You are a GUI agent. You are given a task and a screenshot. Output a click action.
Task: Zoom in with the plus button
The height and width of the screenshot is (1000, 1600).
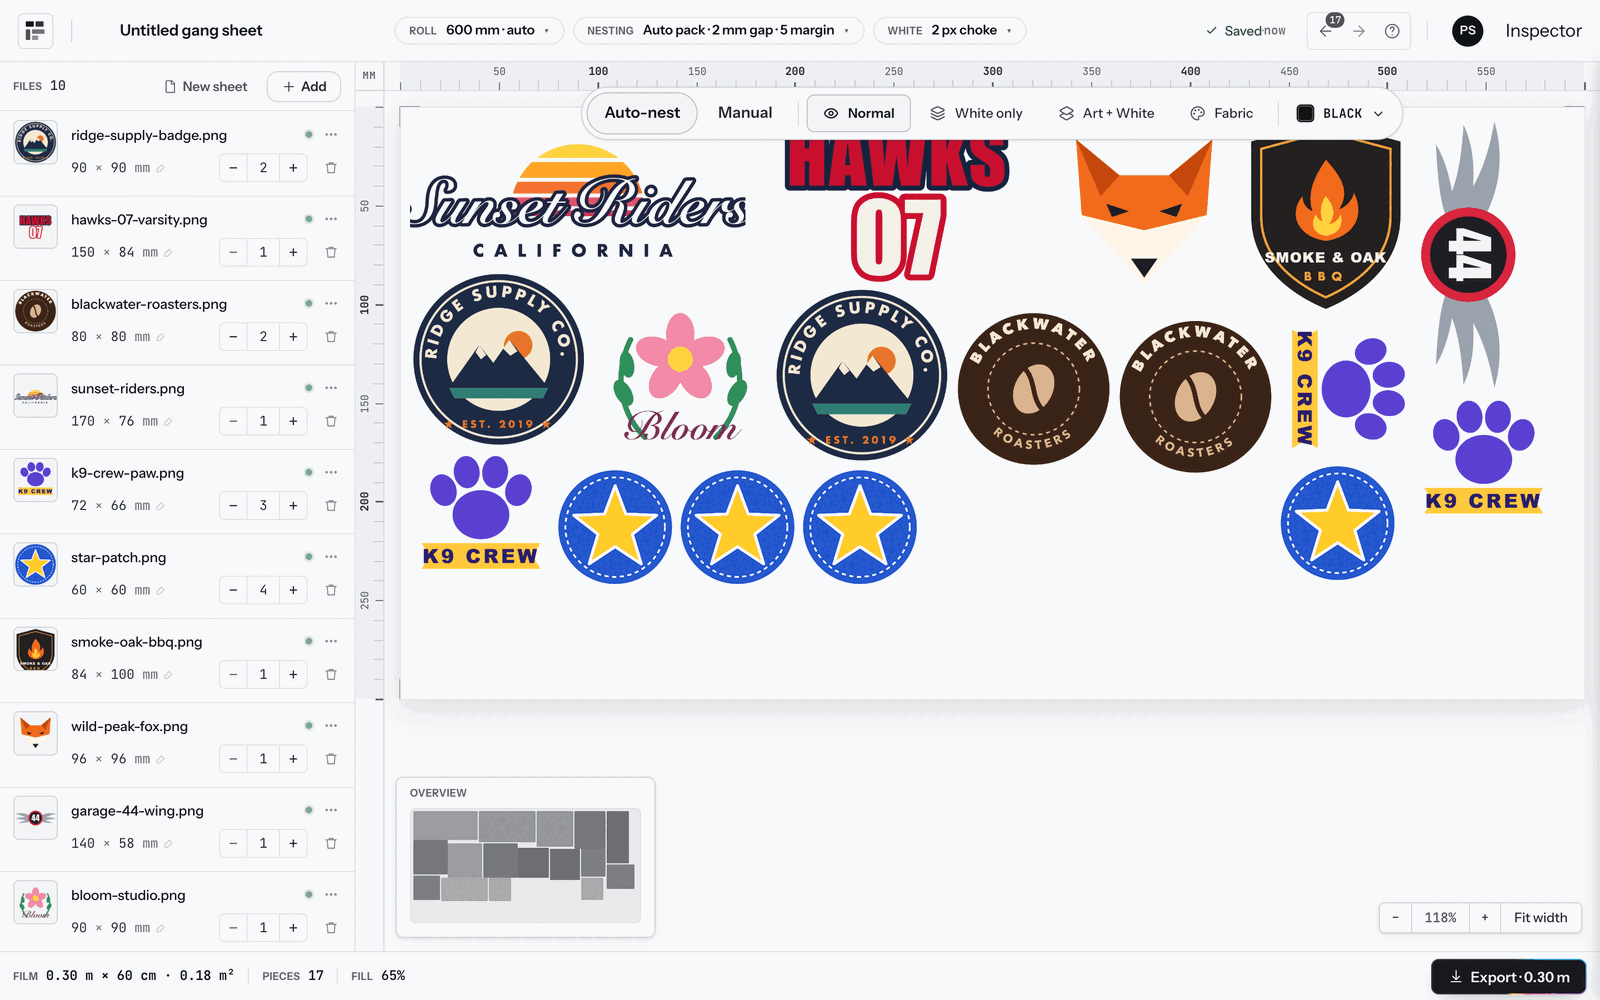[x=1485, y=917]
